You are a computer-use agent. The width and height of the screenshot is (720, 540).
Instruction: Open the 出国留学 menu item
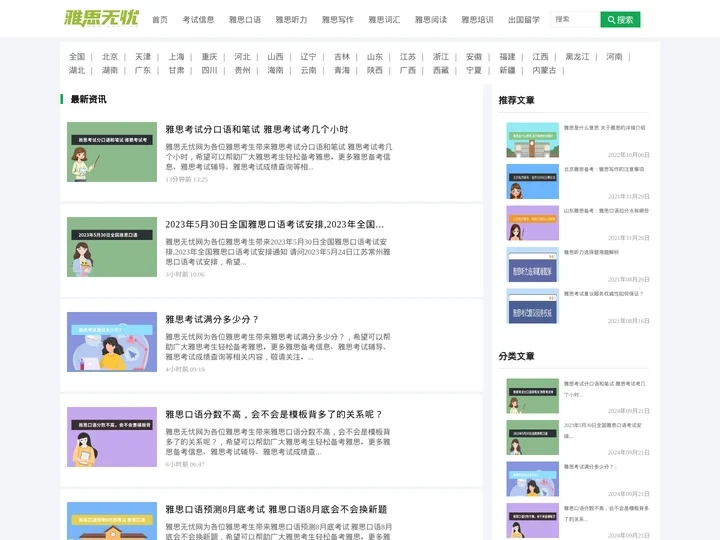tap(524, 20)
